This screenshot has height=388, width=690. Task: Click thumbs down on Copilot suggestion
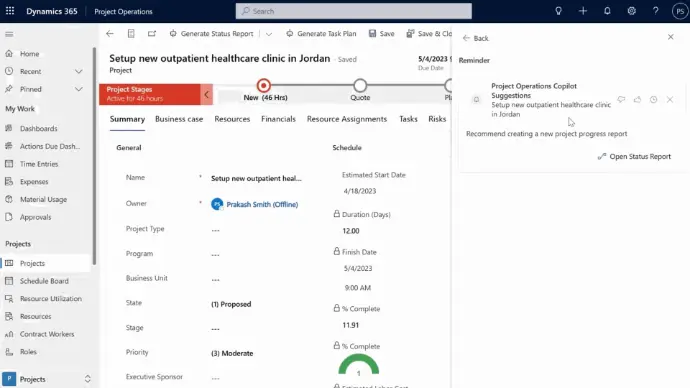point(621,99)
